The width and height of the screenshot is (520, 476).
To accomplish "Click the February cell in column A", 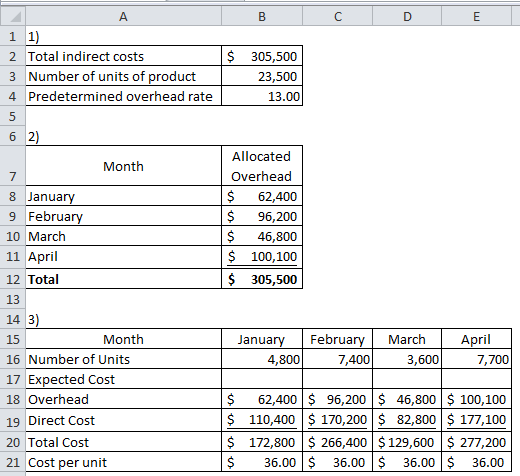I will tap(123, 216).
